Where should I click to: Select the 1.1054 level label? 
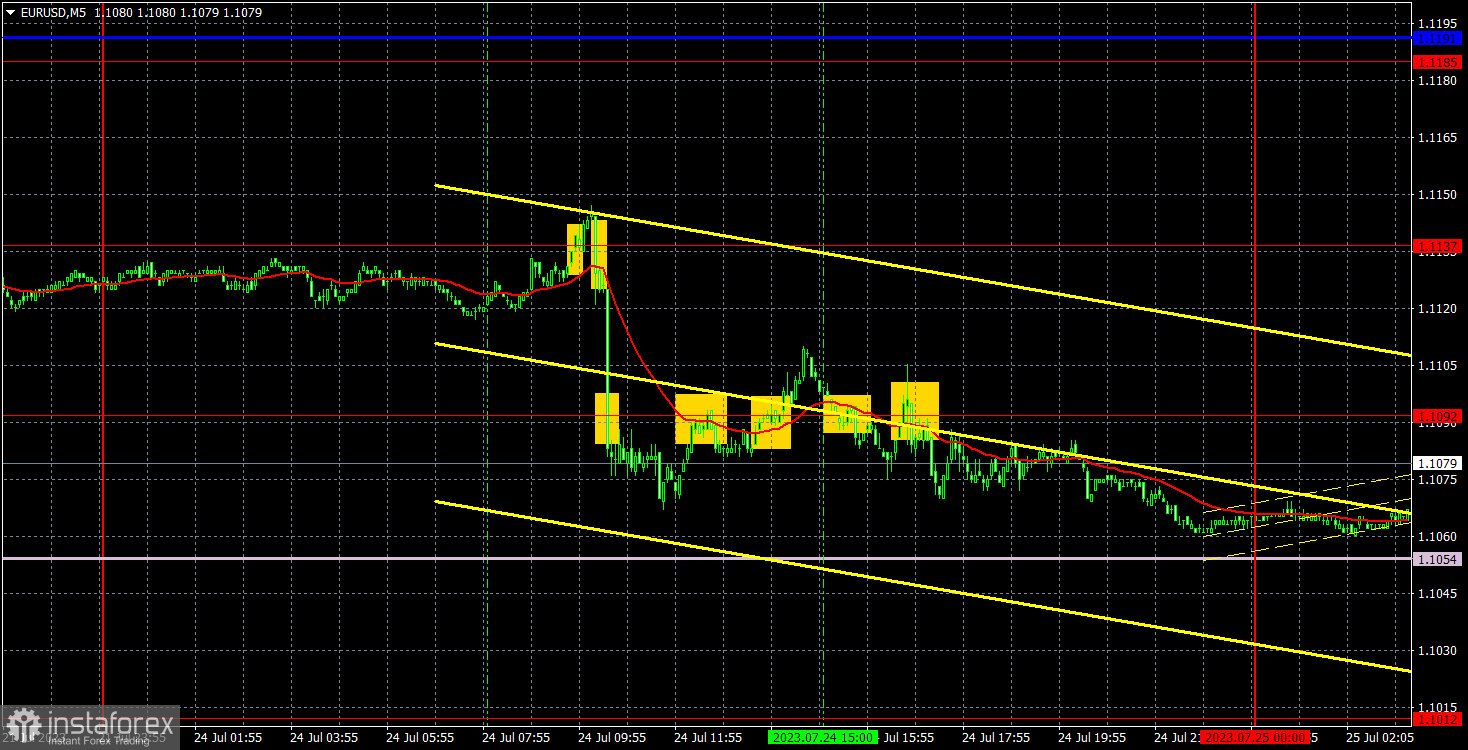click(x=1438, y=558)
